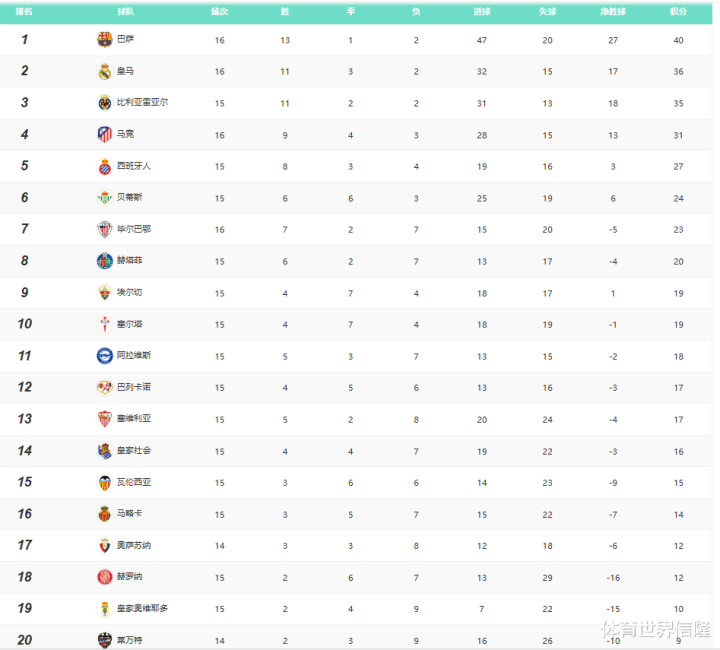Viewport: 720px width, 650px height.
Task: Click the Valencia (瓦伦西亚) club logo
Action: tap(104, 482)
